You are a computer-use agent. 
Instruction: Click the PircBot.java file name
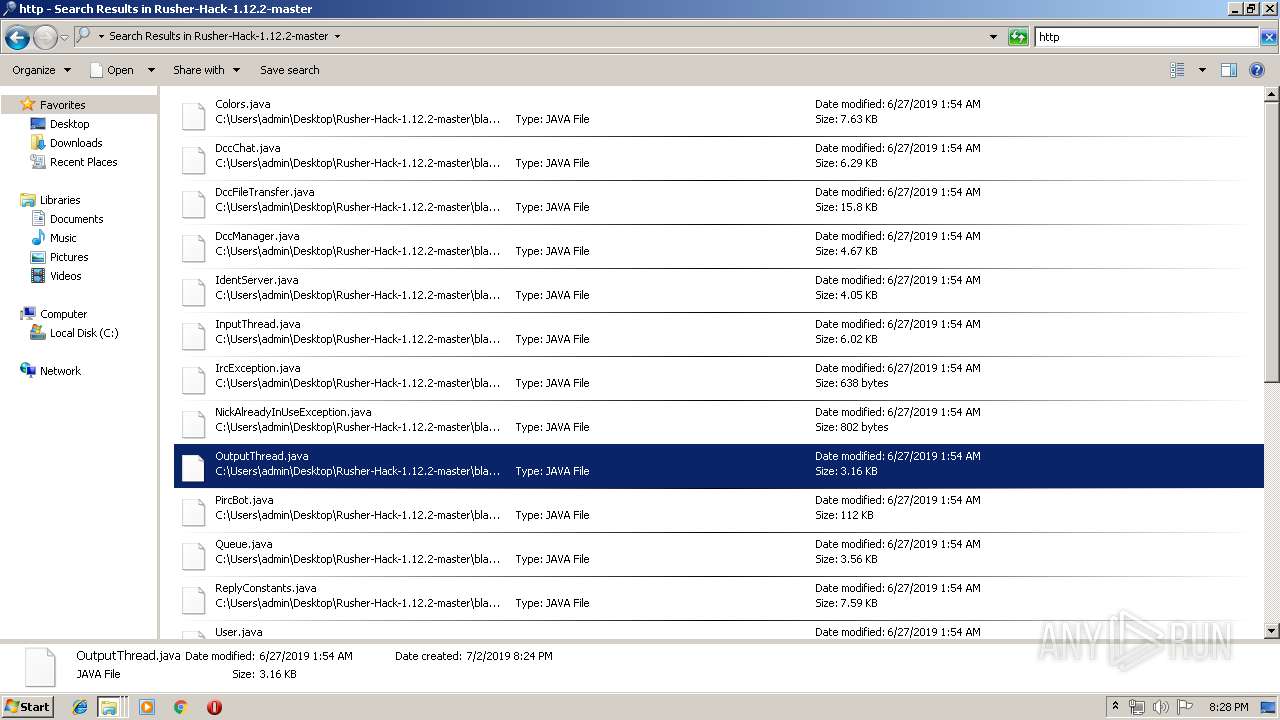244,500
